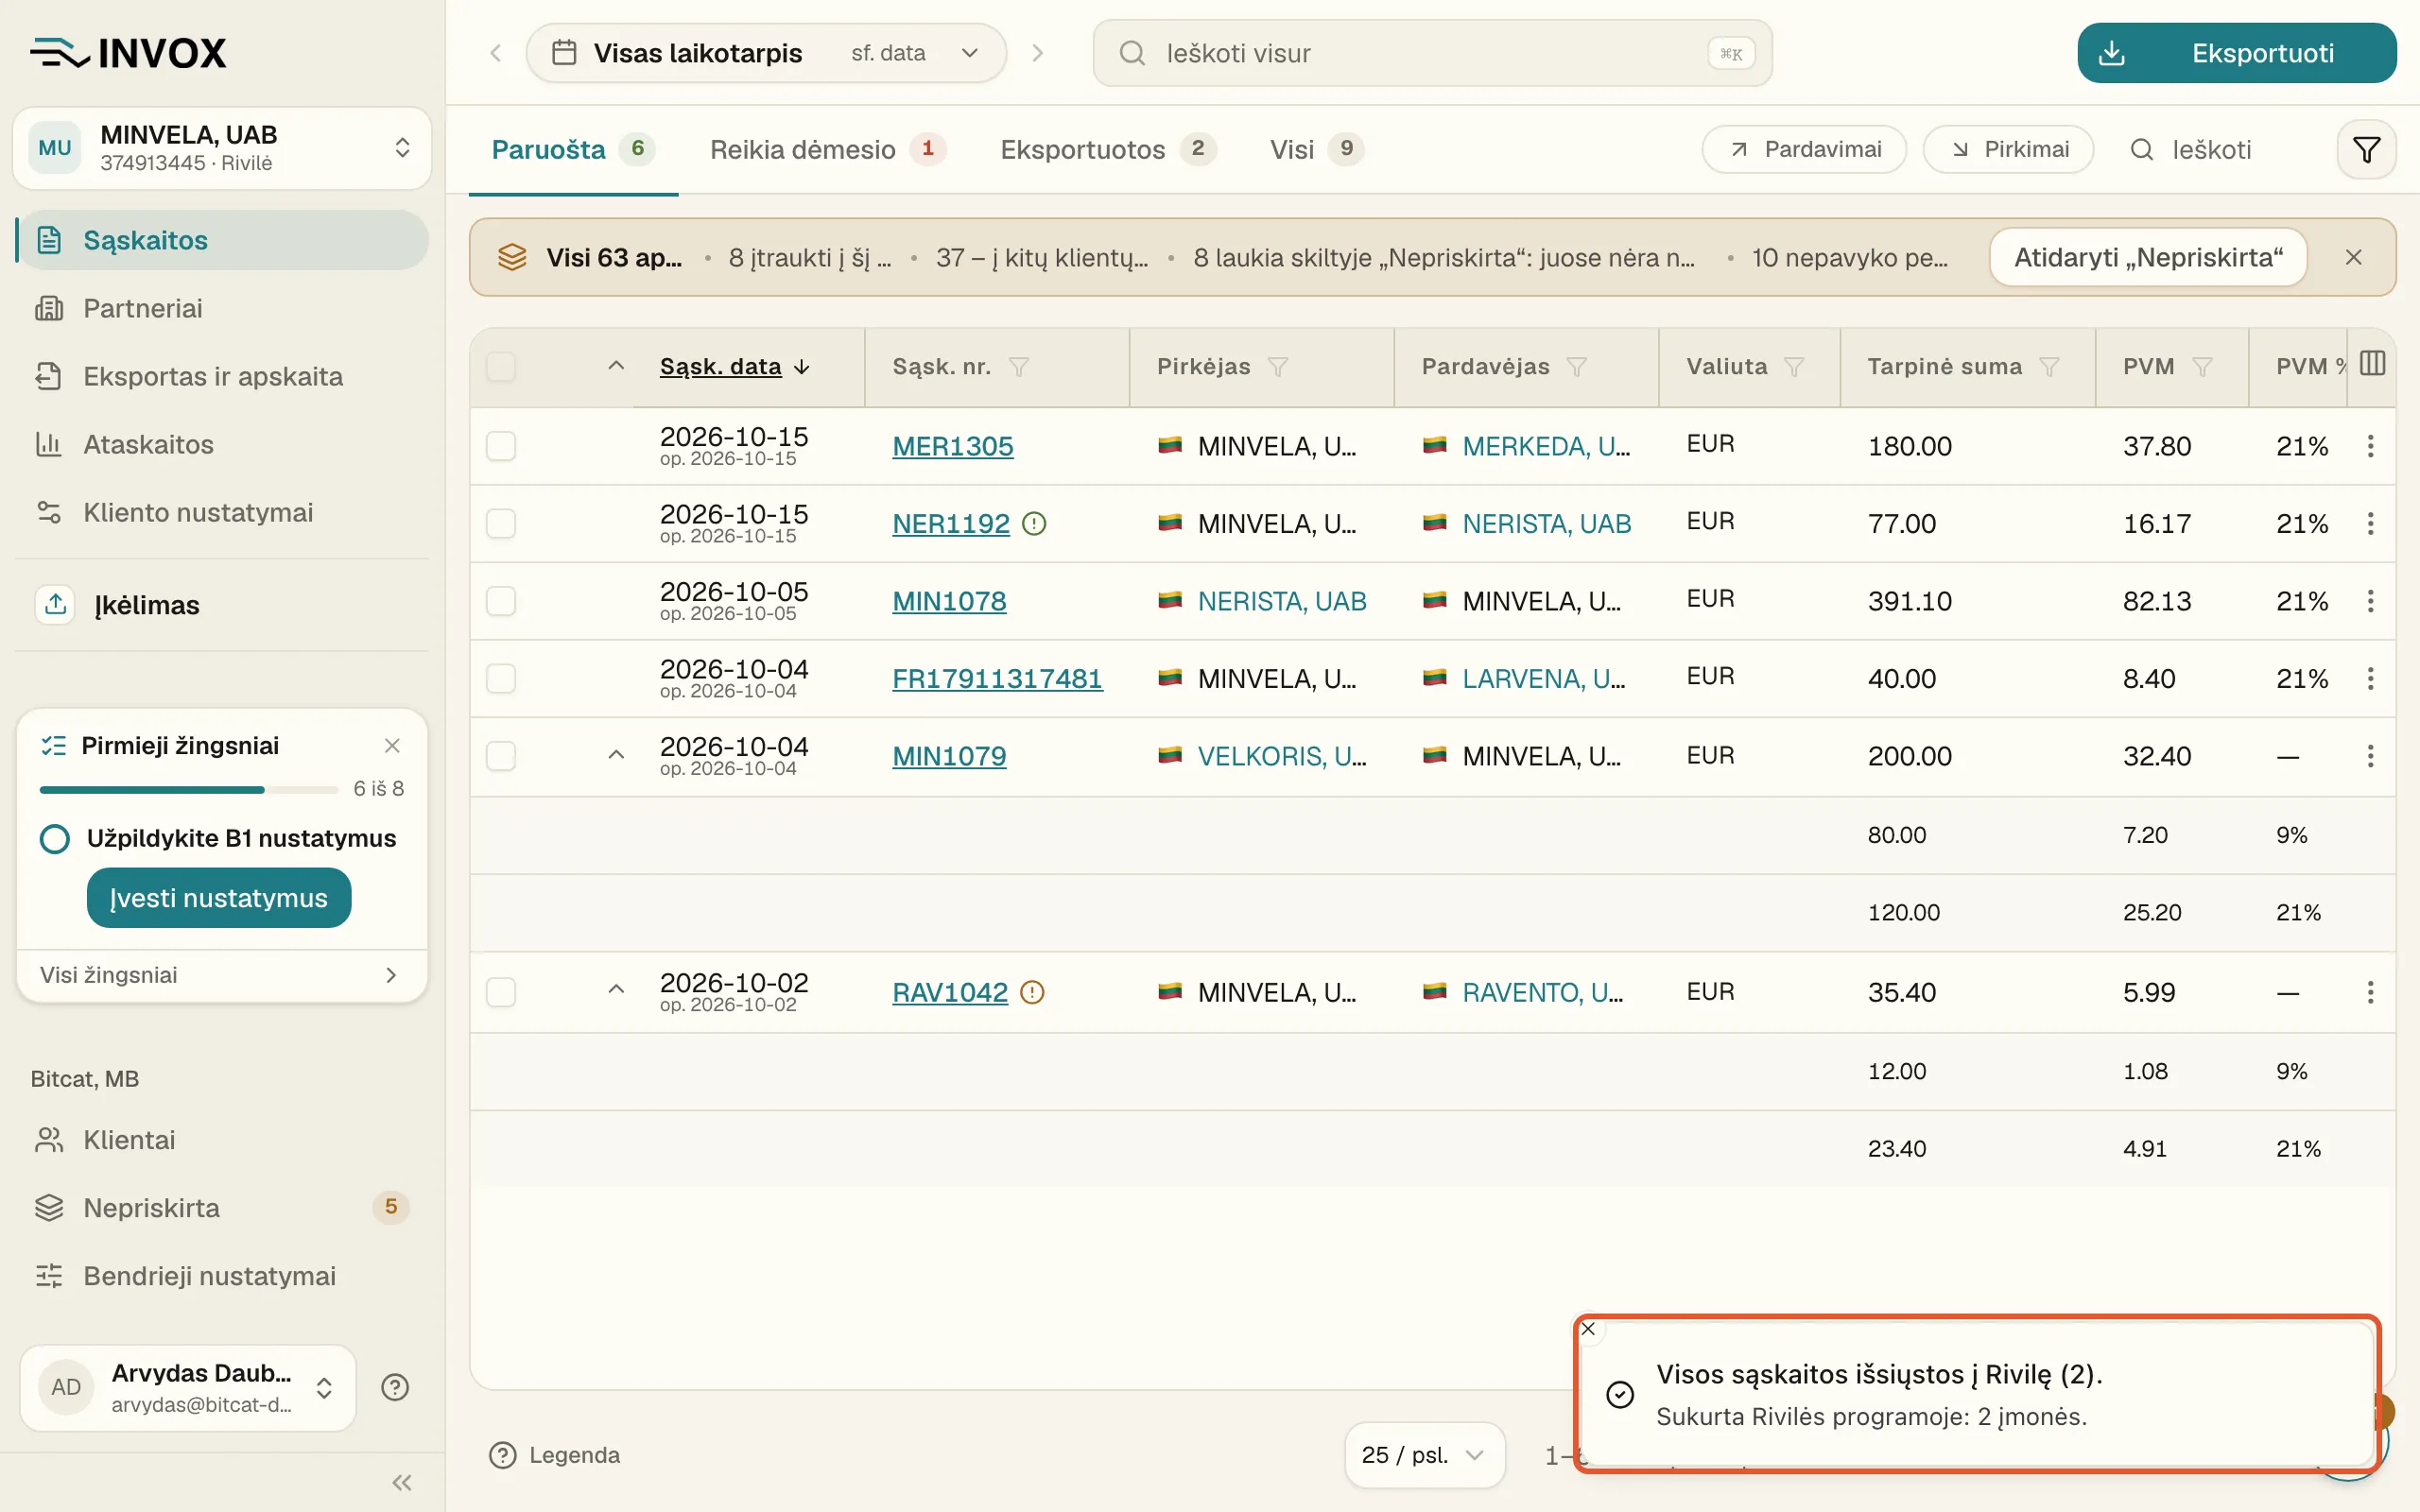This screenshot has height=1512, width=2420.
Task: Check the NER1192 row checkbox
Action: coord(501,523)
